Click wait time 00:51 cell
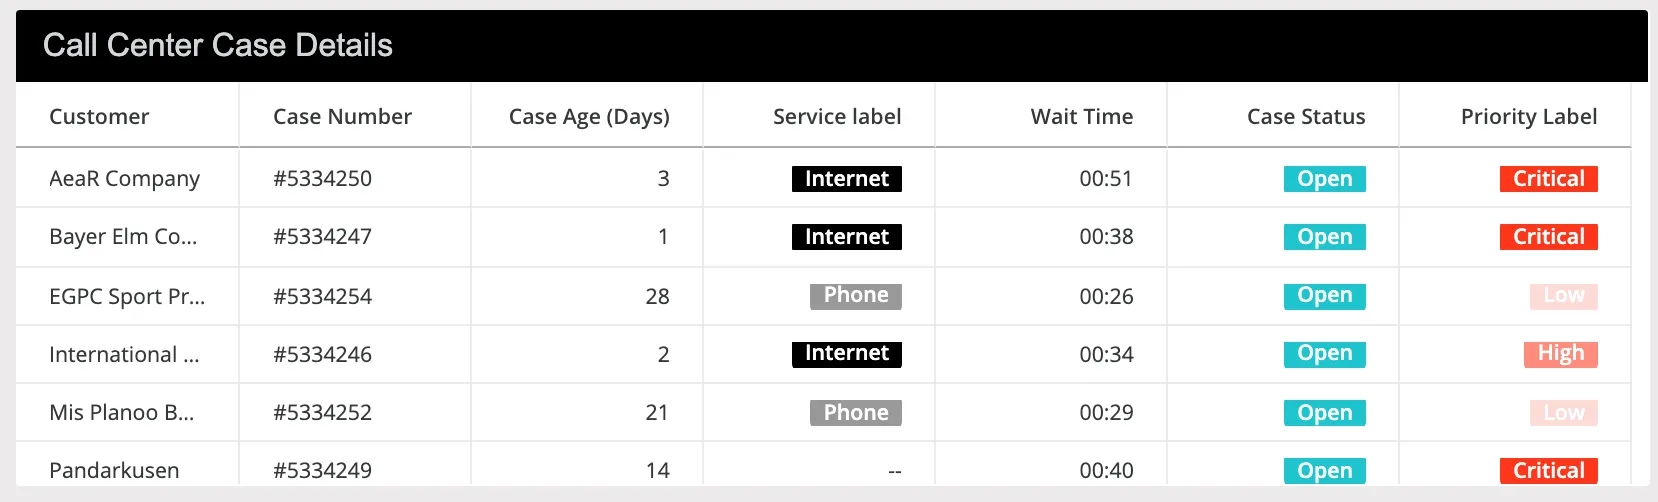Image resolution: width=1658 pixels, height=502 pixels. click(1105, 179)
